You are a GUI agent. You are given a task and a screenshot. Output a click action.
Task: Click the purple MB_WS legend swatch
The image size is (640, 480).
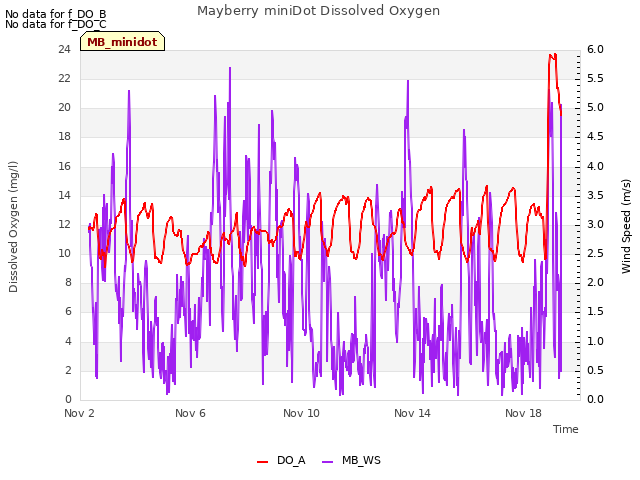[x=328, y=462]
